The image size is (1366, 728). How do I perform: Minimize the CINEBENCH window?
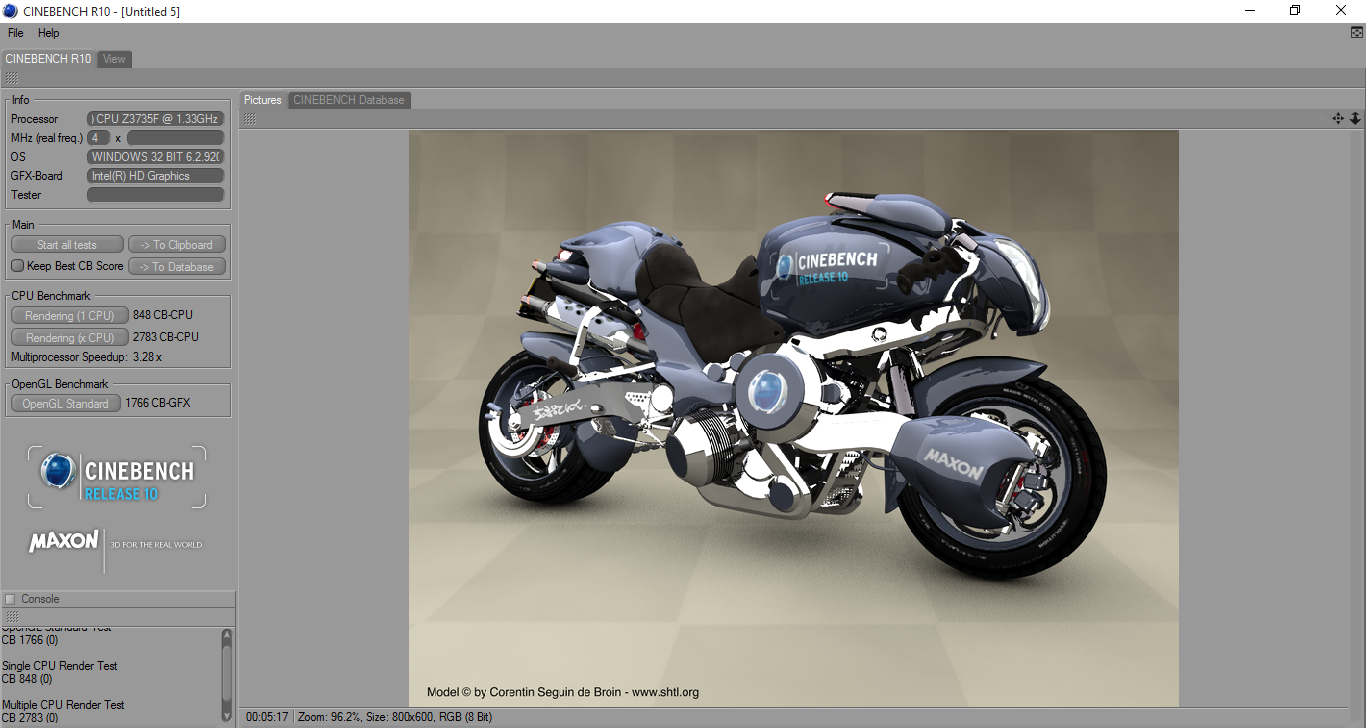click(1249, 11)
